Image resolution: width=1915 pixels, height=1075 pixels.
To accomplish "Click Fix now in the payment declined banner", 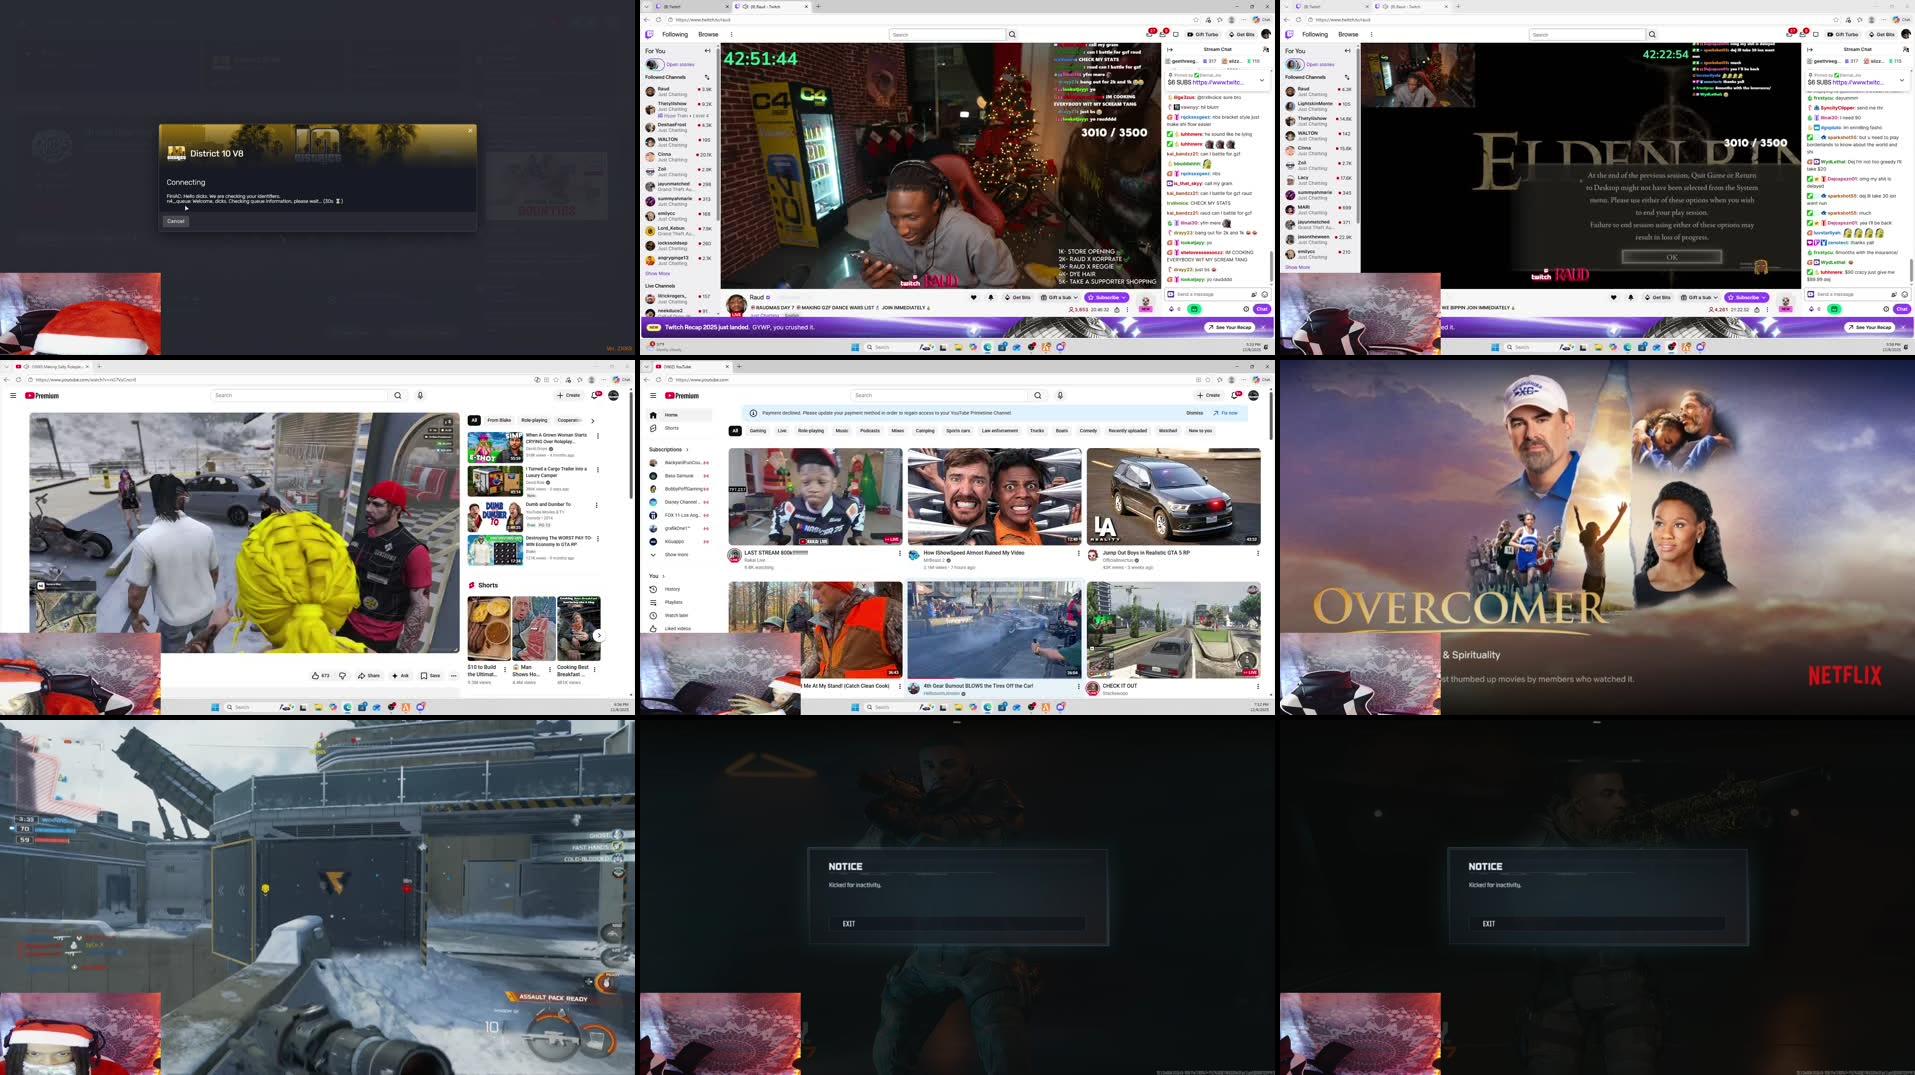I will pyautogui.click(x=1228, y=413).
